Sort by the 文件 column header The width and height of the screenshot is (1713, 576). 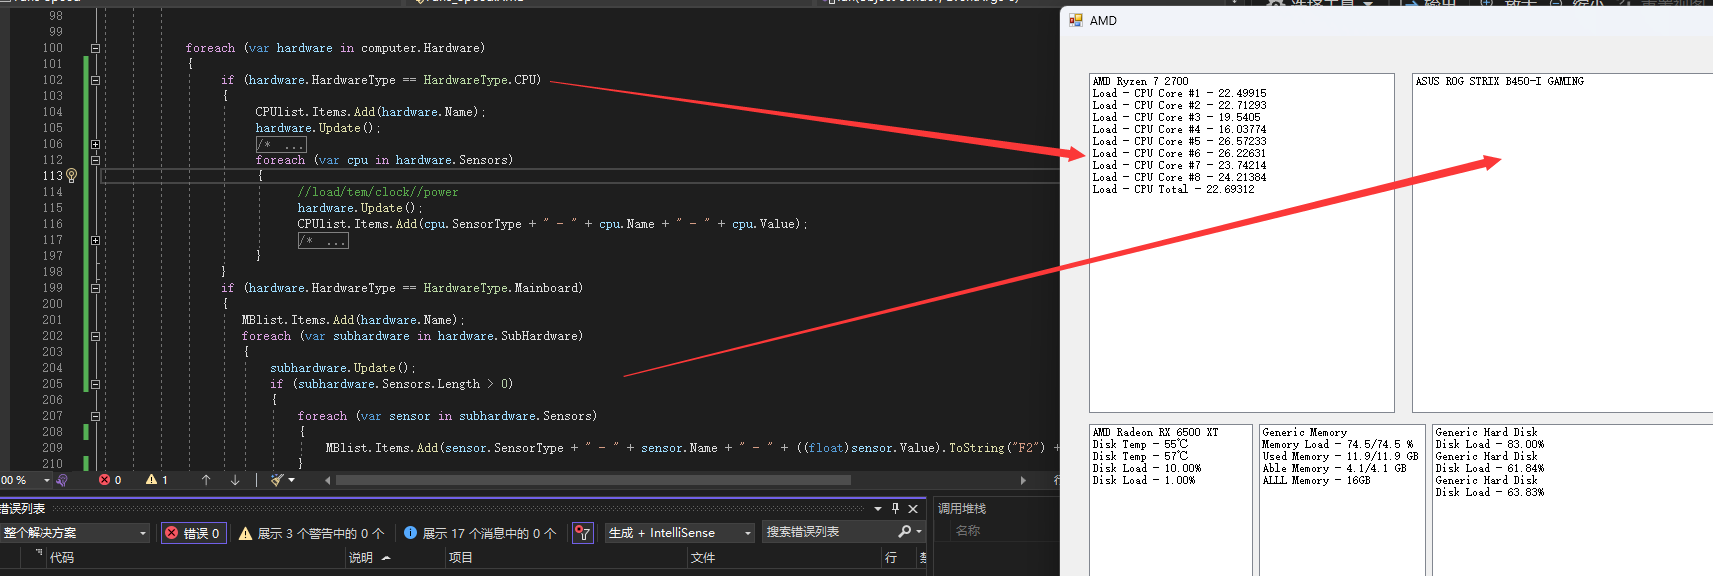click(703, 558)
